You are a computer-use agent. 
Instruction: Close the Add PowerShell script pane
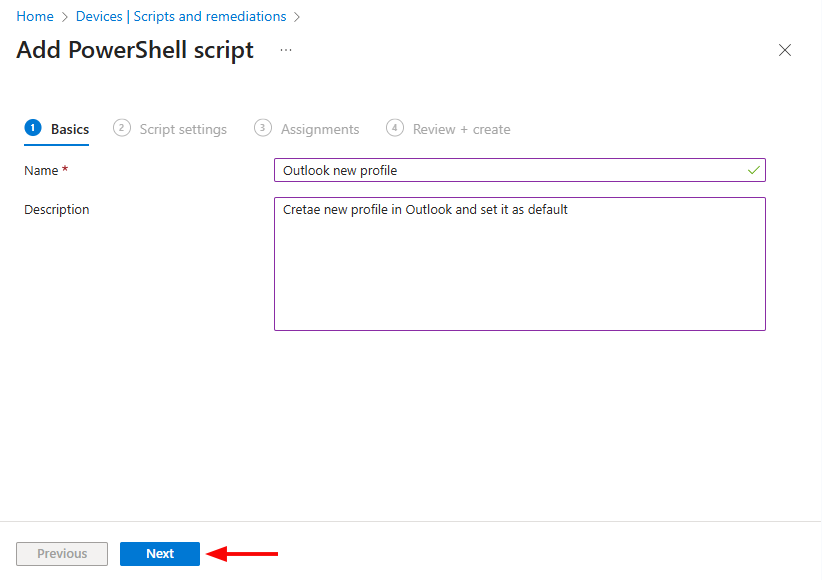point(785,50)
